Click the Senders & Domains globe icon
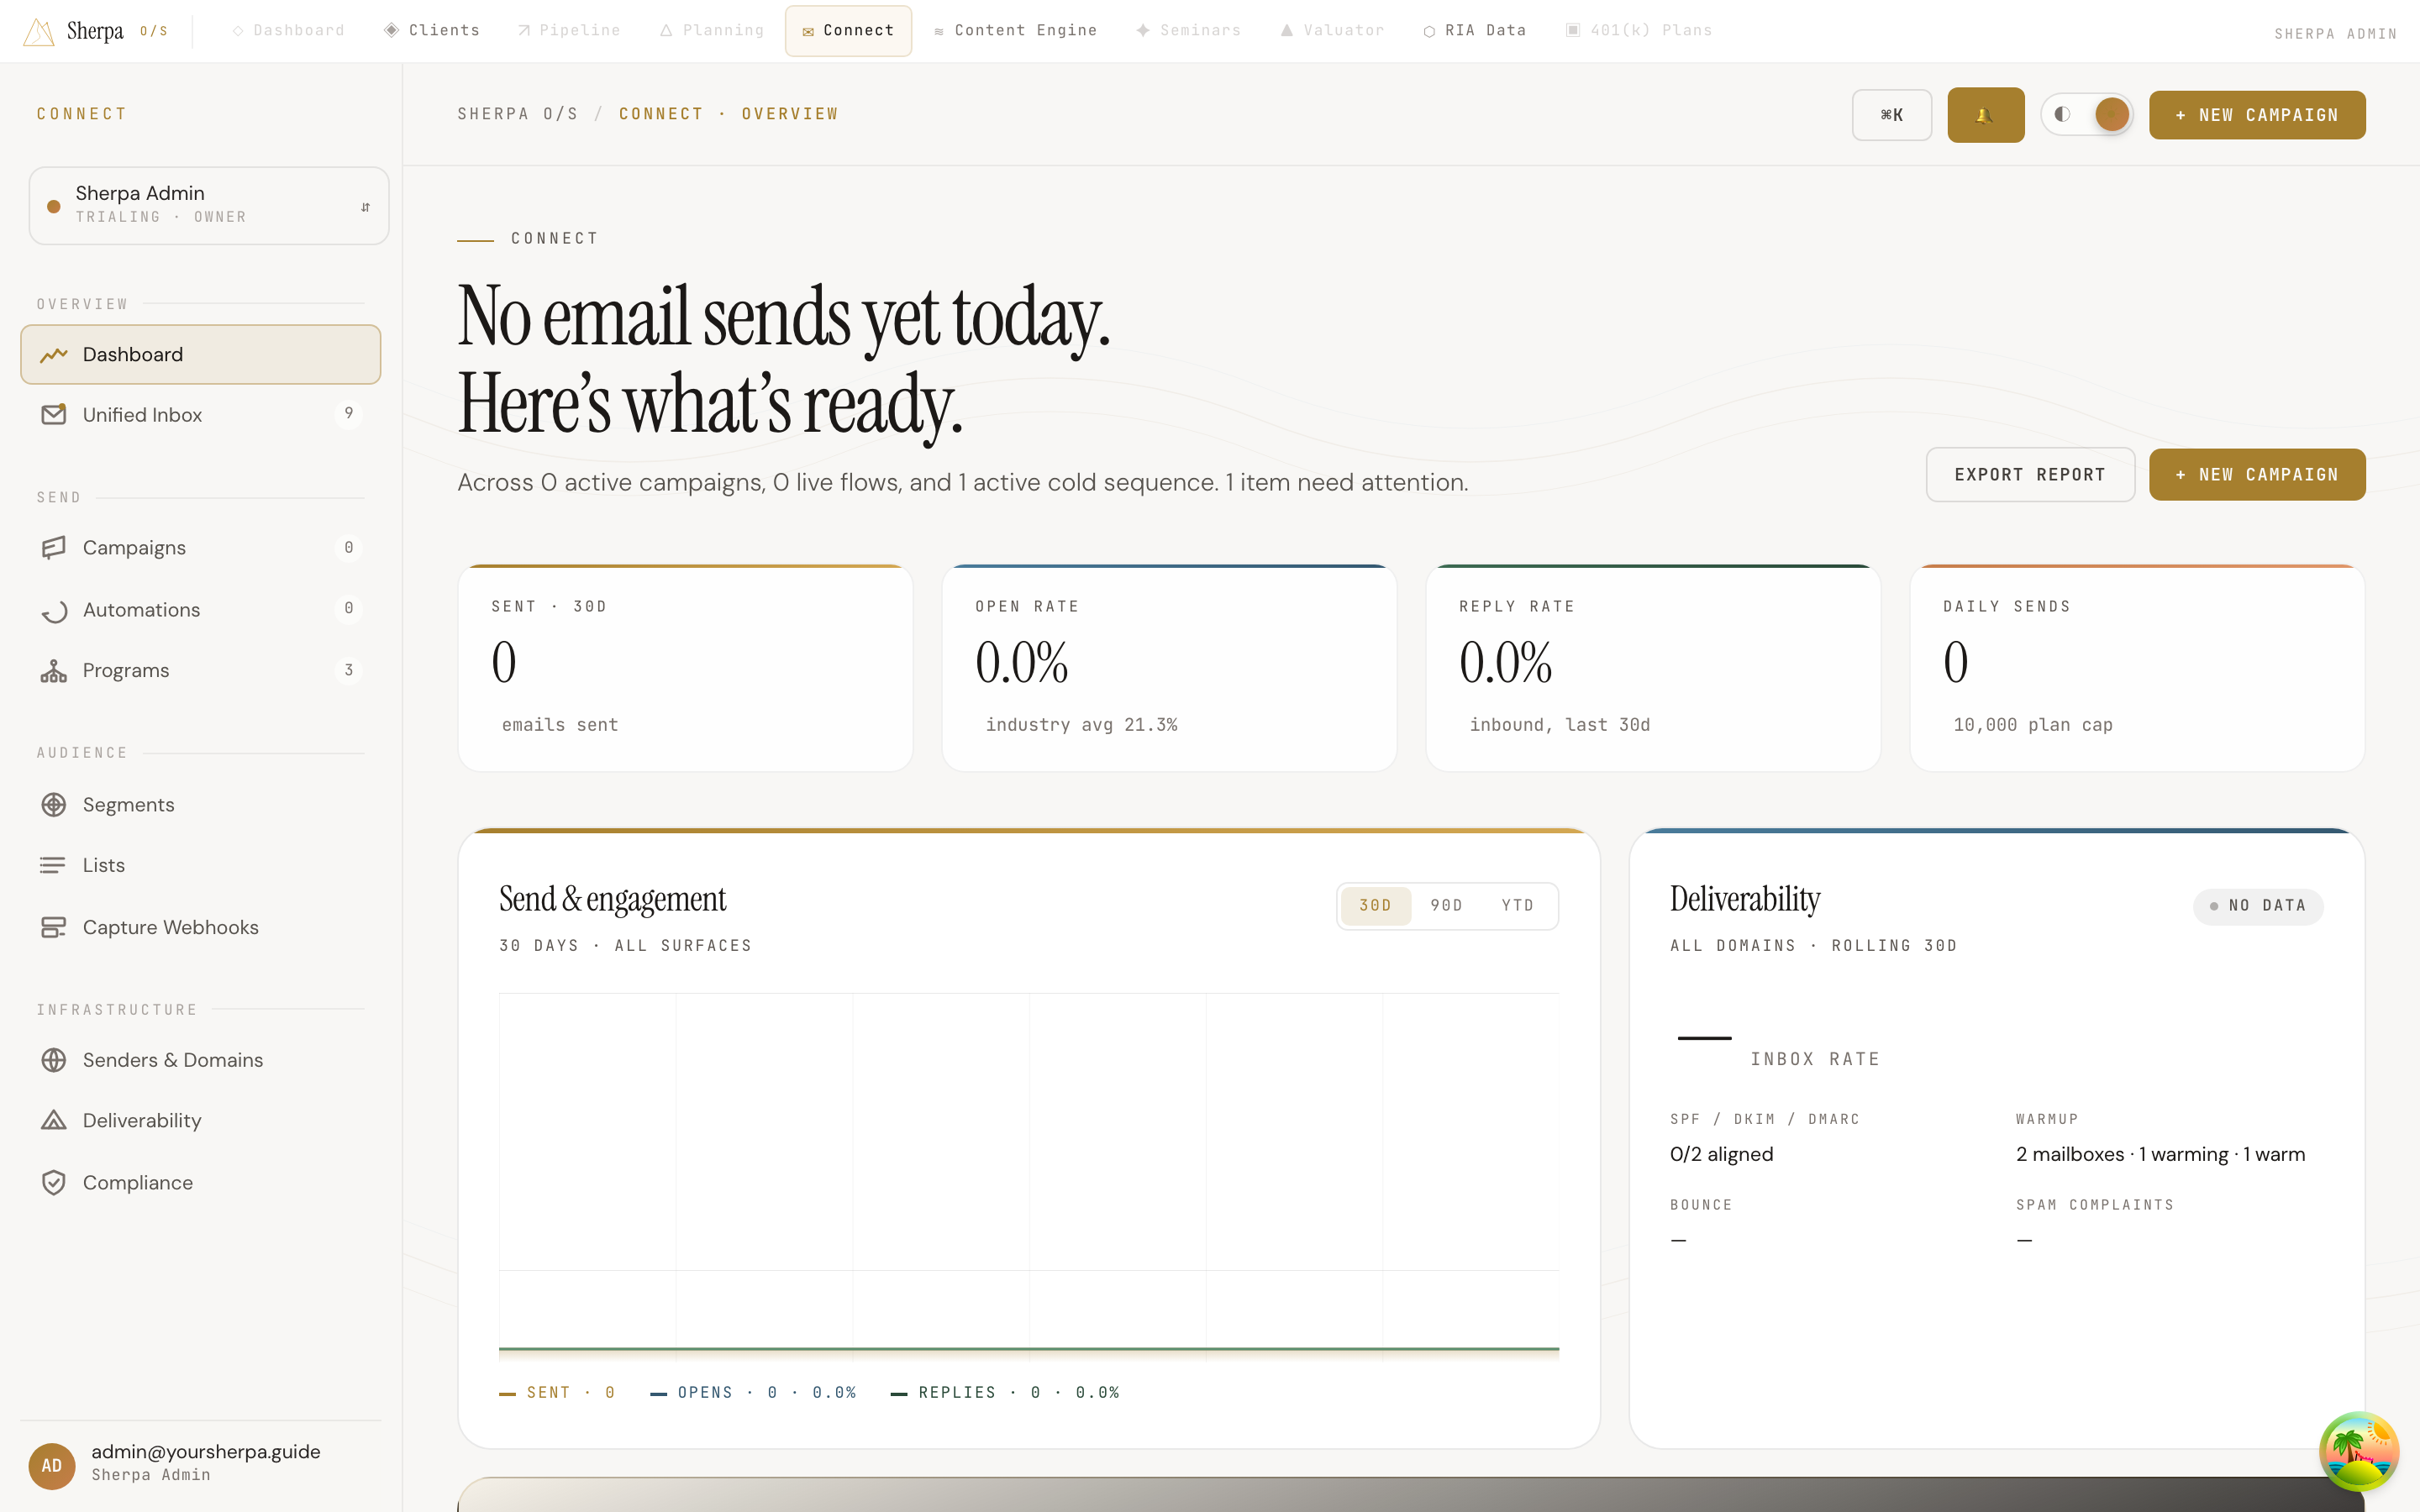This screenshot has height=1512, width=2420. click(54, 1060)
